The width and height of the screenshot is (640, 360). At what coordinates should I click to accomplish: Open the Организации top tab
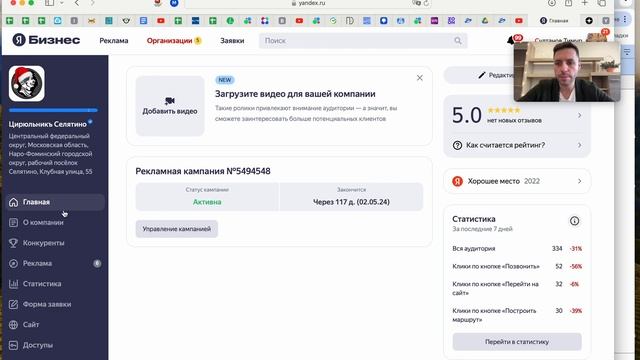coord(174,40)
